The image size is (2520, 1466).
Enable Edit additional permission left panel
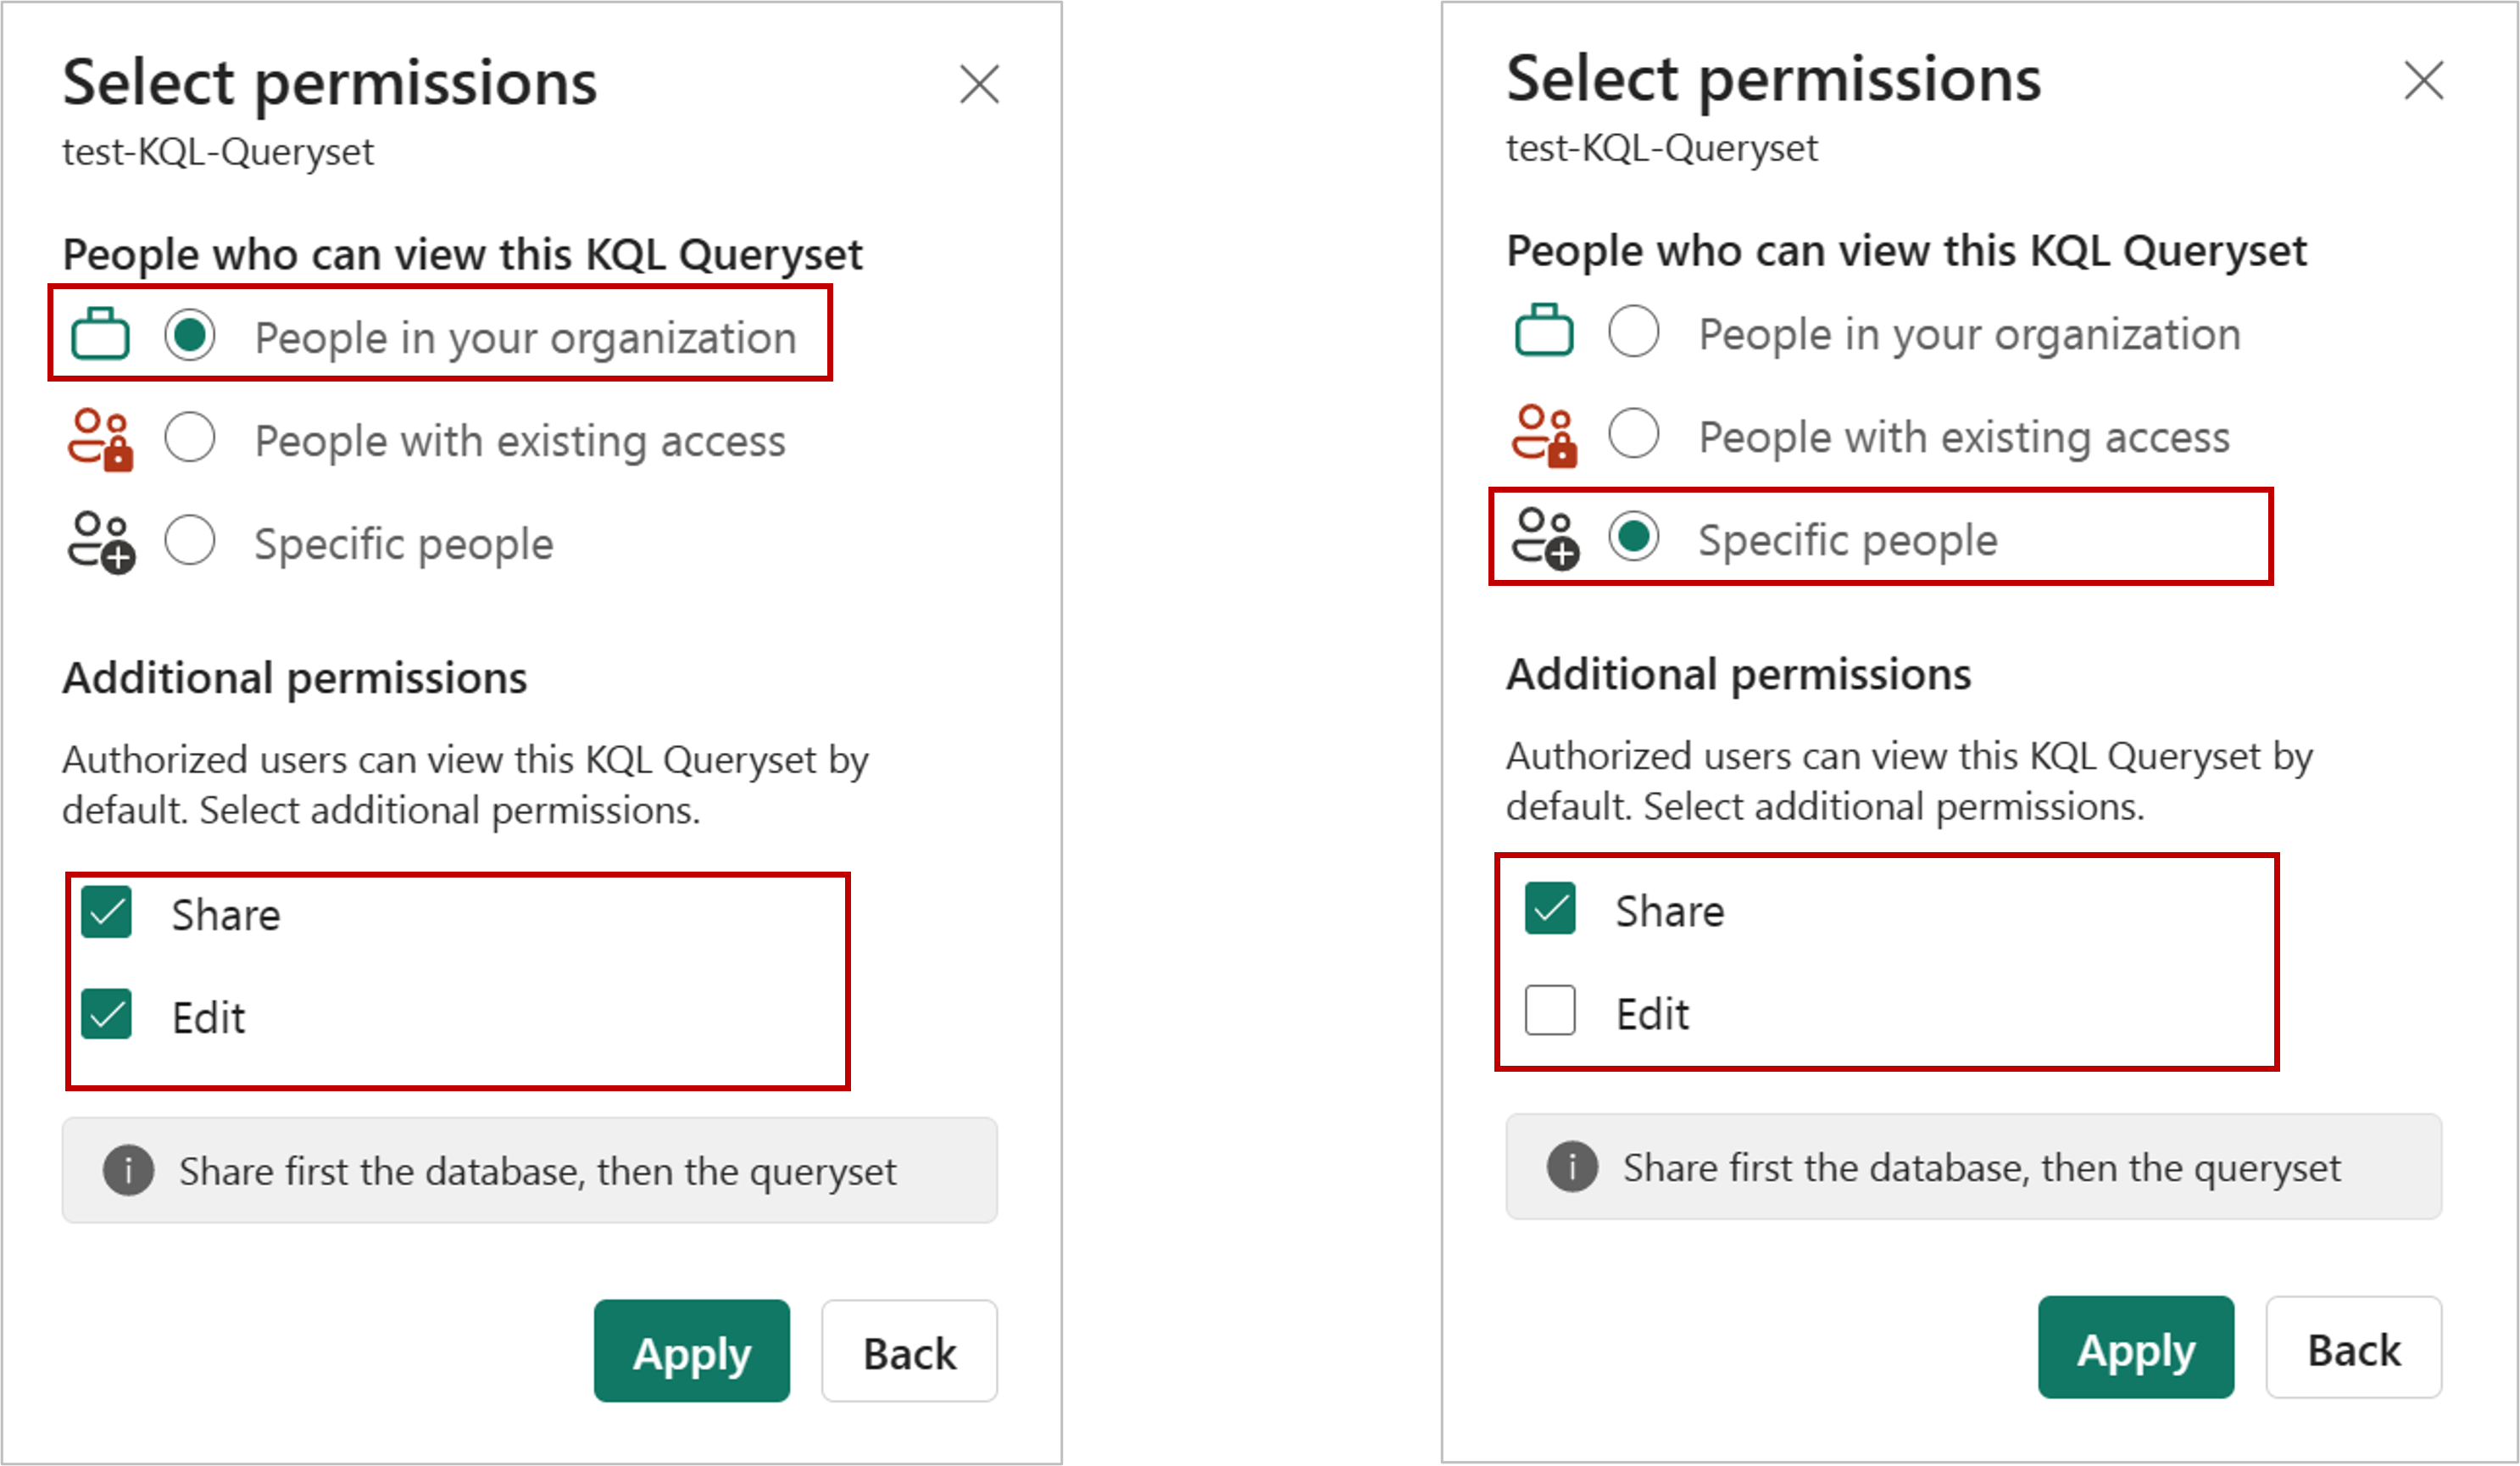pos(108,1014)
